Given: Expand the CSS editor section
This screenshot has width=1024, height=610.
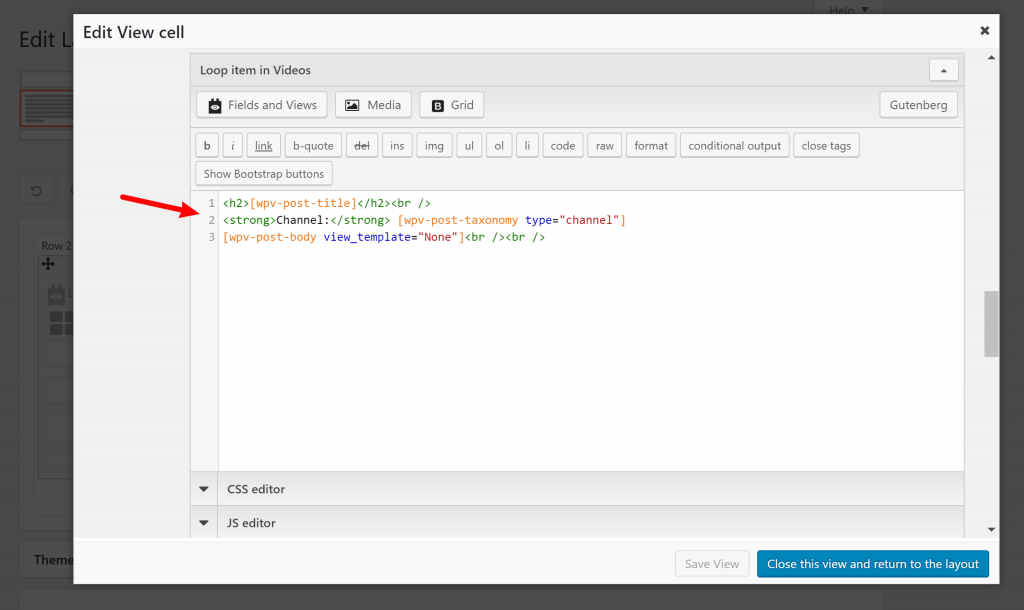Looking at the screenshot, I should tap(204, 489).
